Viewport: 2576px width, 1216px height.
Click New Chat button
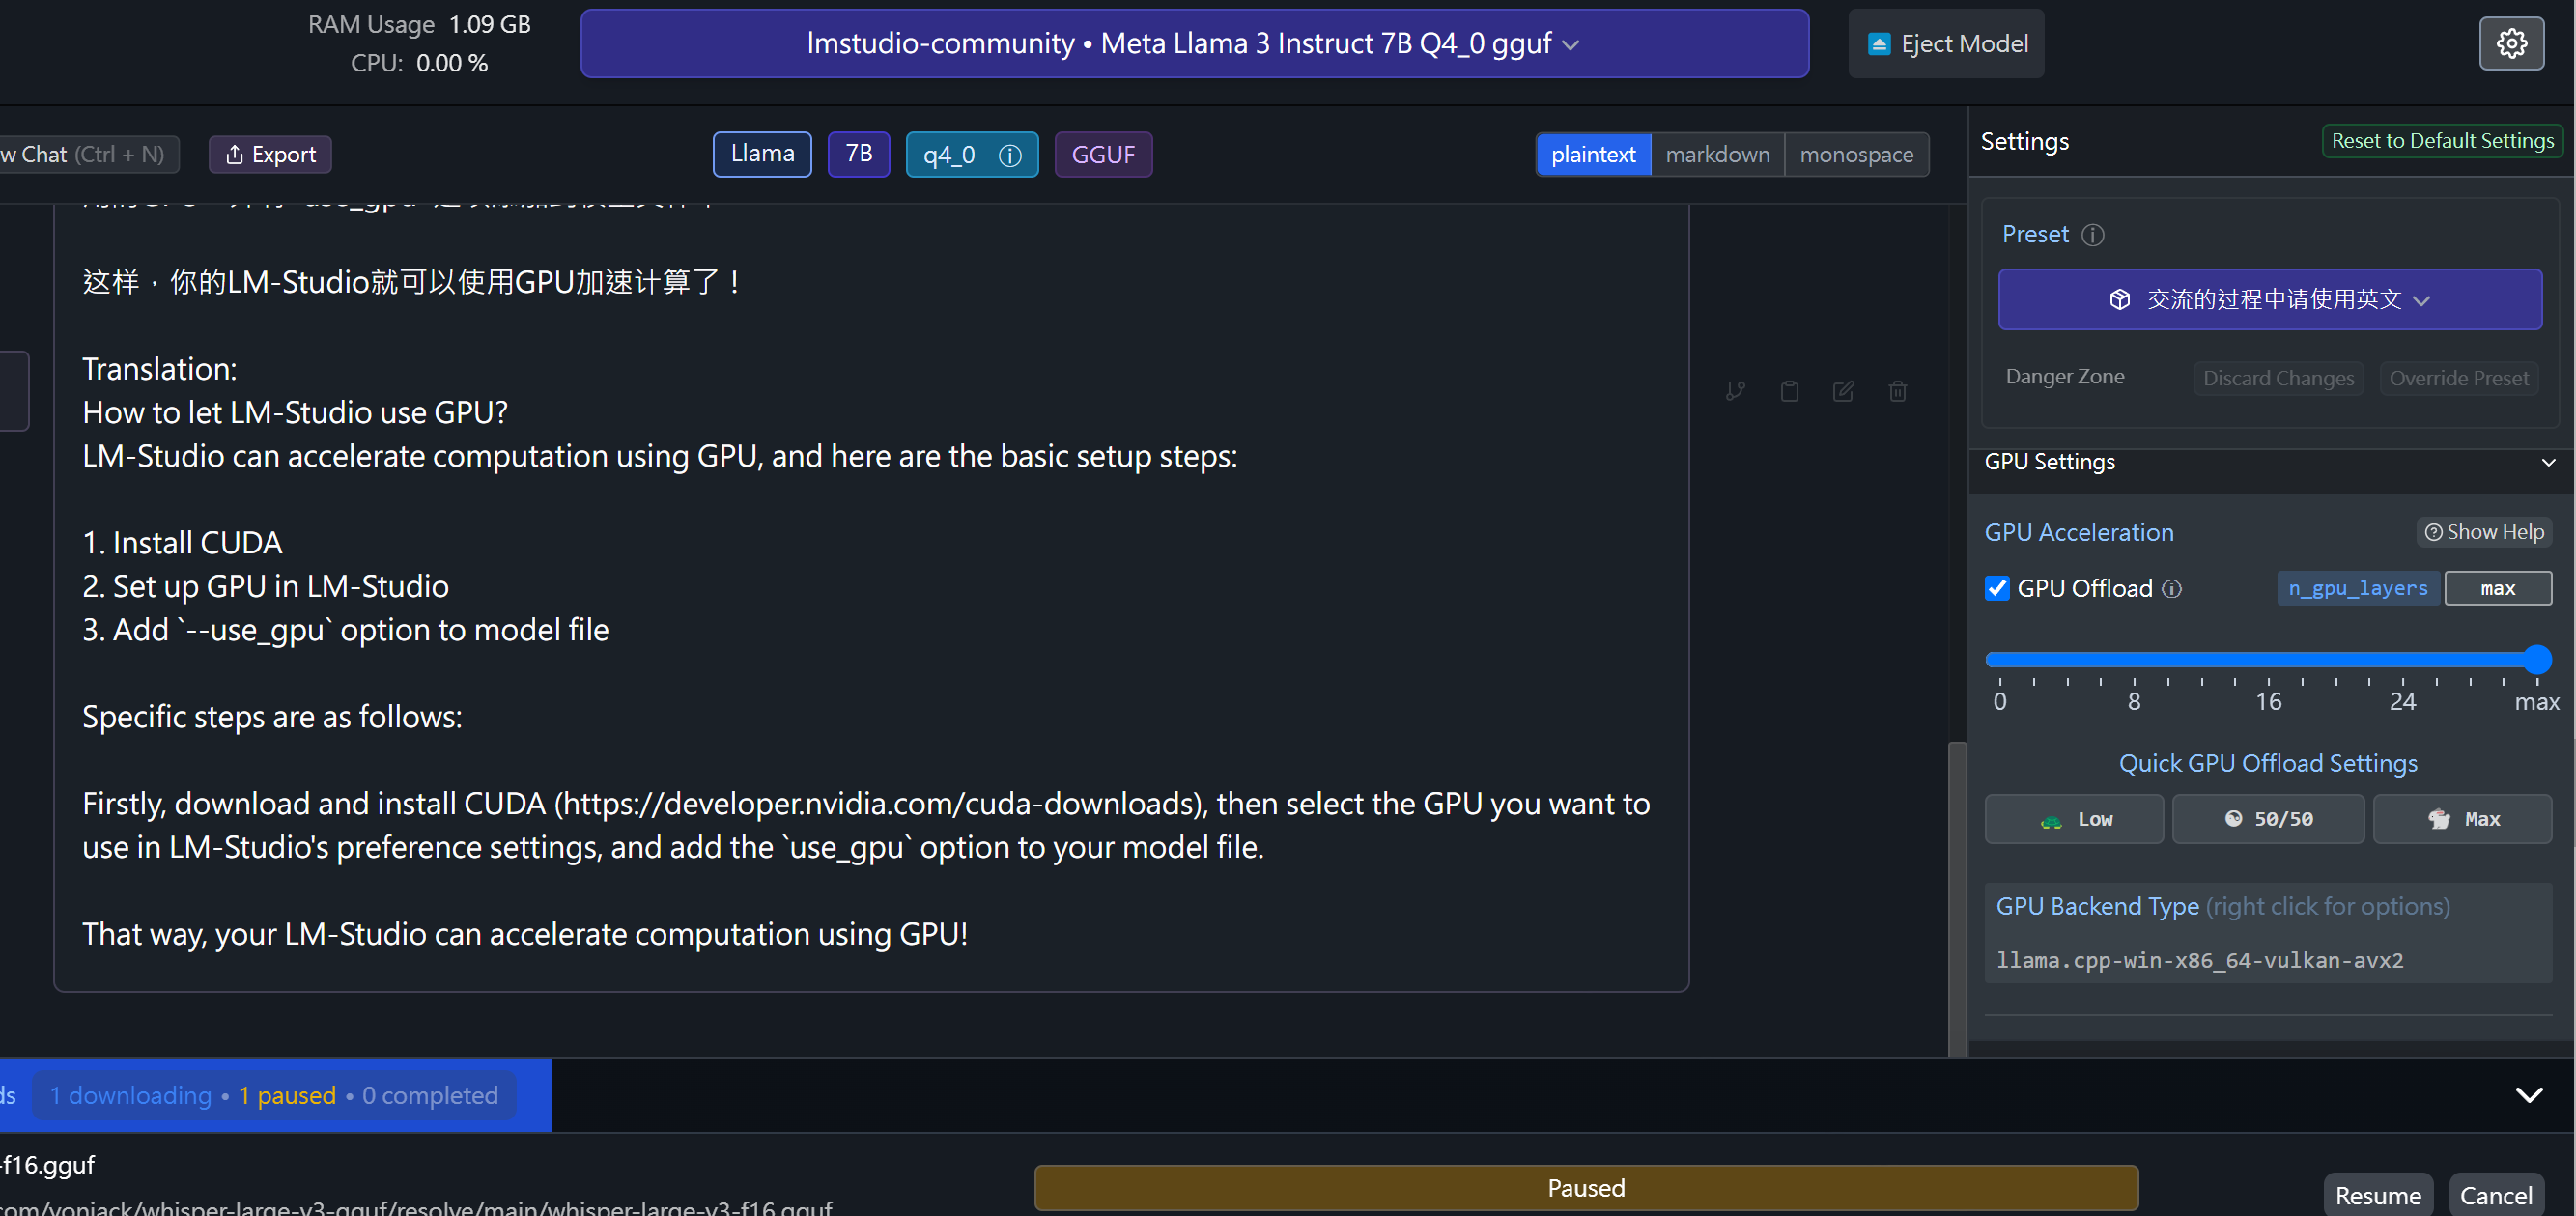point(88,154)
